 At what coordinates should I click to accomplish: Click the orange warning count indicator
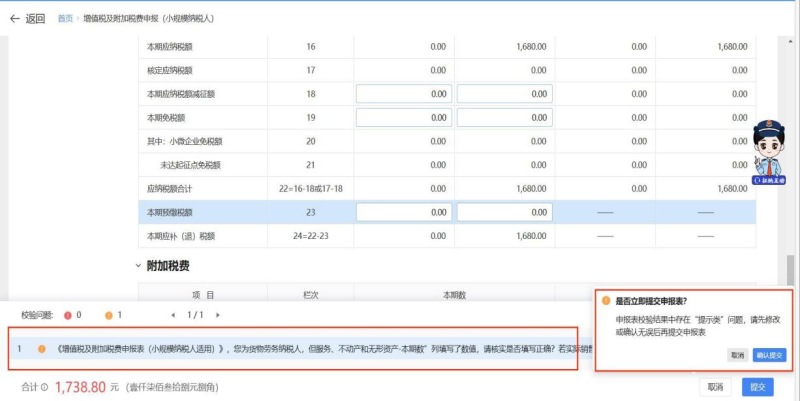tap(109, 315)
